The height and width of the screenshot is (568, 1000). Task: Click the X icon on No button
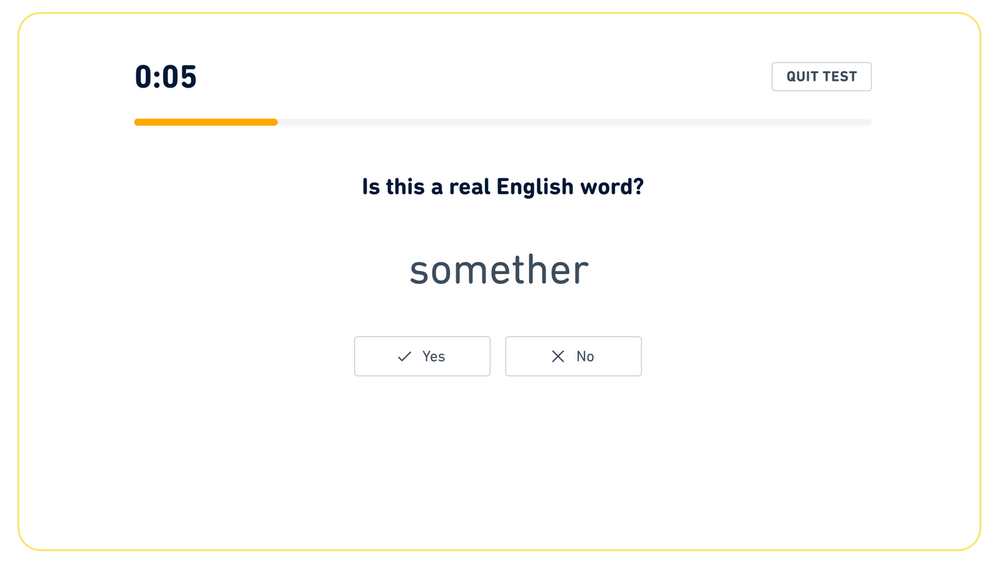pos(558,356)
